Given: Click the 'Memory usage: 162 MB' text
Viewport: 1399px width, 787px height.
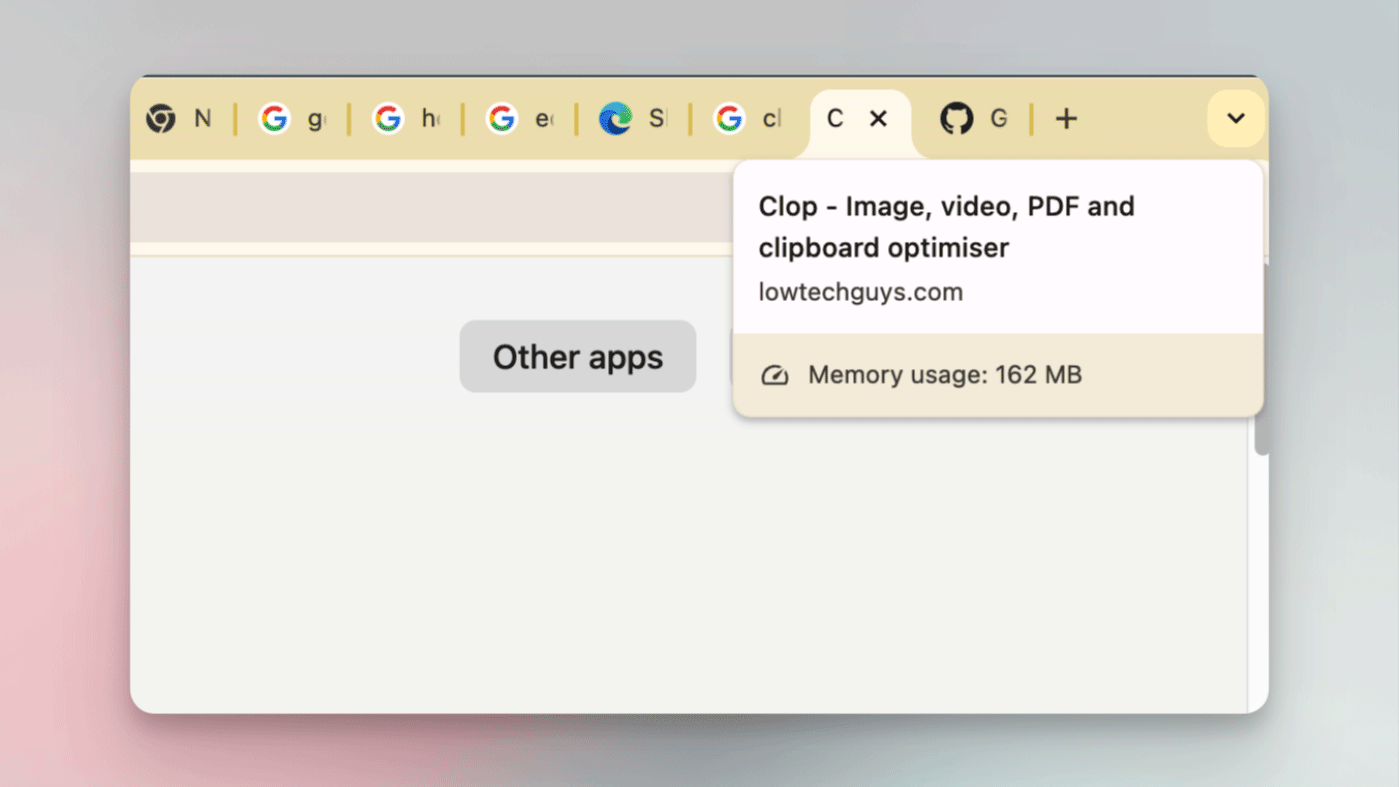Looking at the screenshot, I should (944, 375).
